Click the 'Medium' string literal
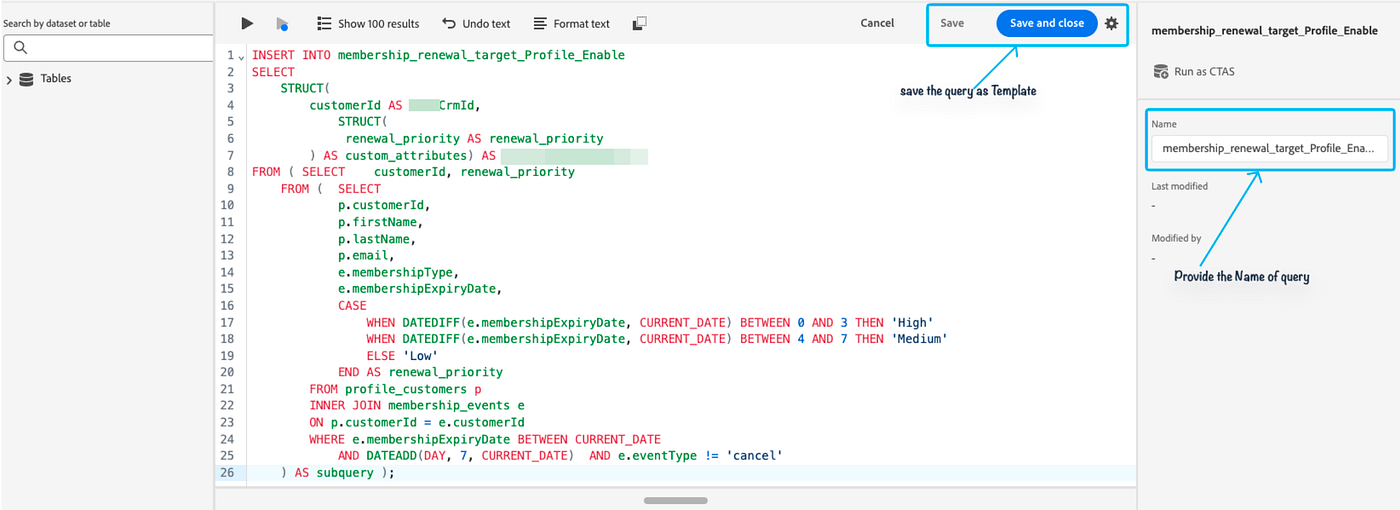 coord(919,339)
